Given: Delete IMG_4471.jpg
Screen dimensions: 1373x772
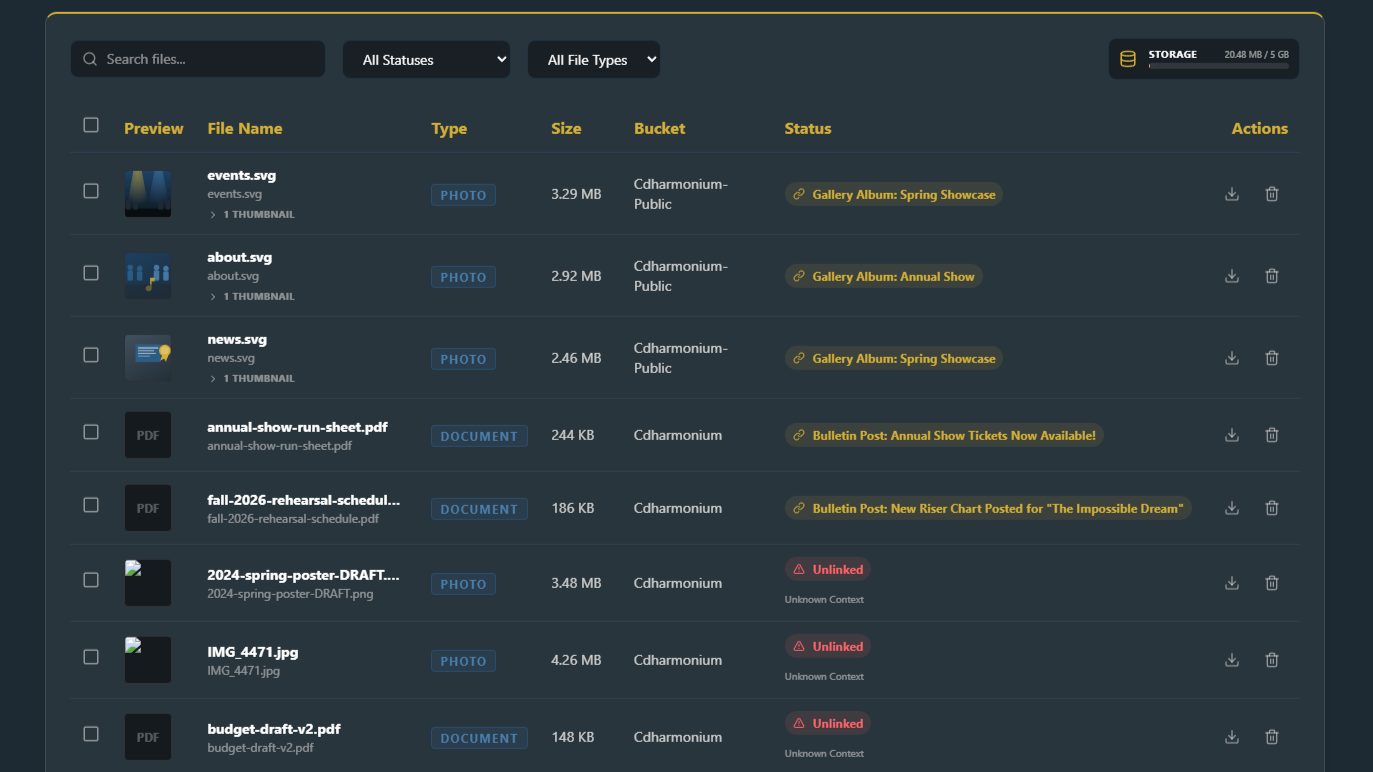Looking at the screenshot, I should (1272, 660).
